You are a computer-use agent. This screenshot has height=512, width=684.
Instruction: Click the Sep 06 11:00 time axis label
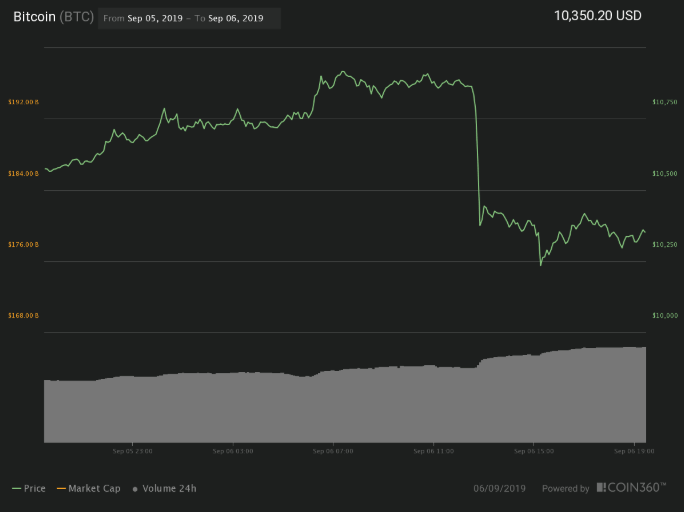coord(434,451)
